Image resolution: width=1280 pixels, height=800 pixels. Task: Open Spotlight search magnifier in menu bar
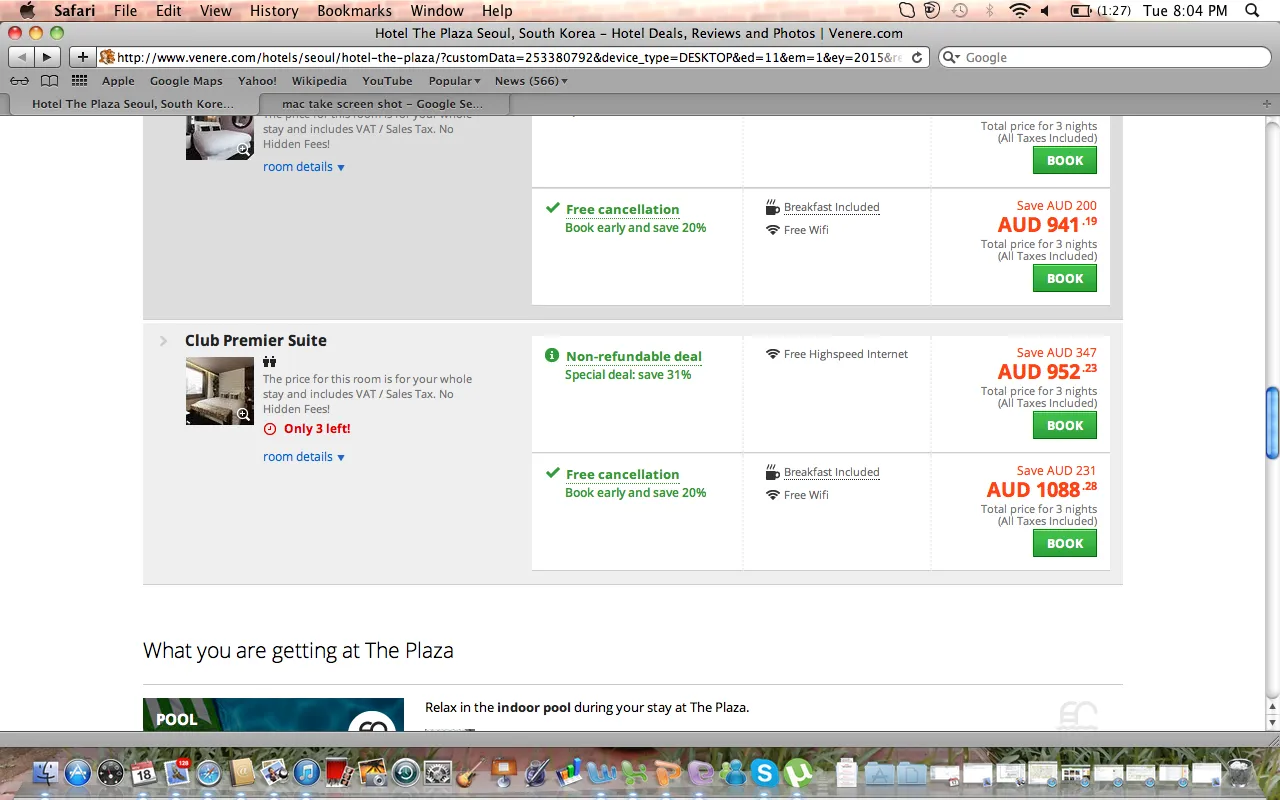[x=1252, y=11]
